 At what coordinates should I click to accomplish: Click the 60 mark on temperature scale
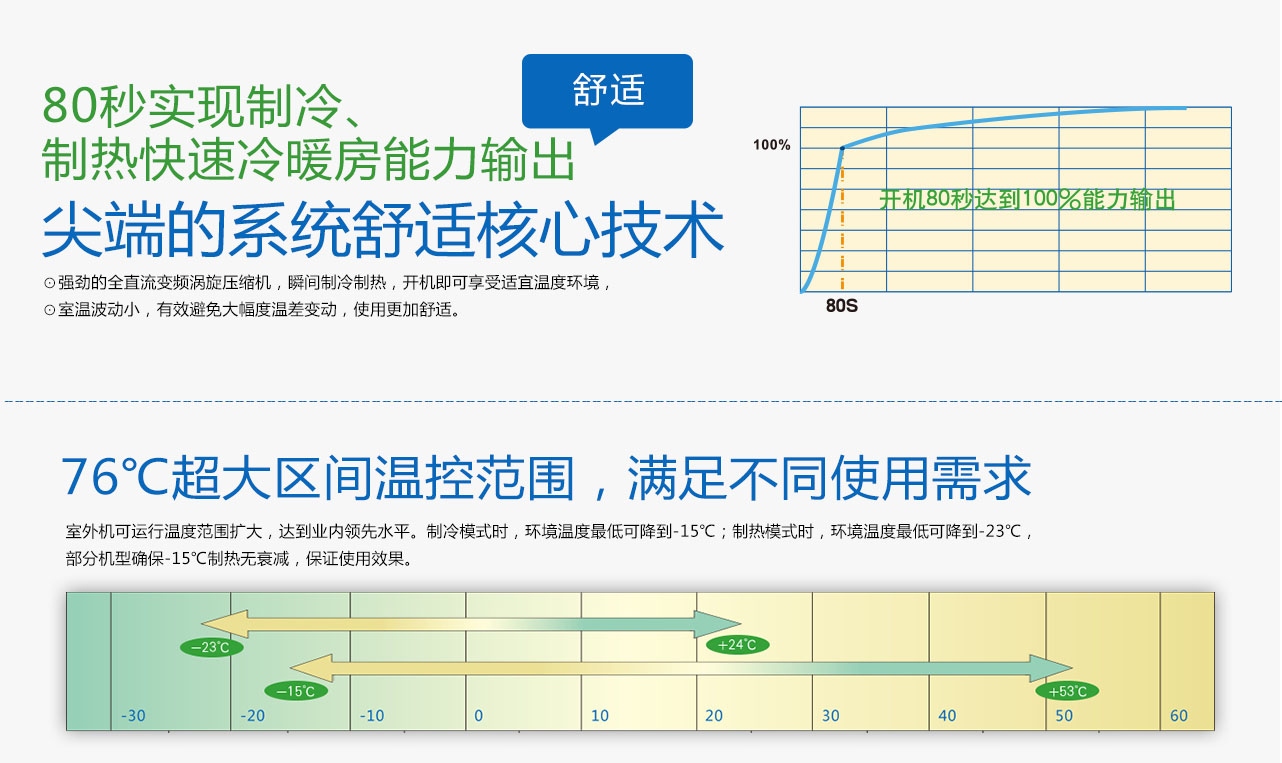pos(1179,716)
